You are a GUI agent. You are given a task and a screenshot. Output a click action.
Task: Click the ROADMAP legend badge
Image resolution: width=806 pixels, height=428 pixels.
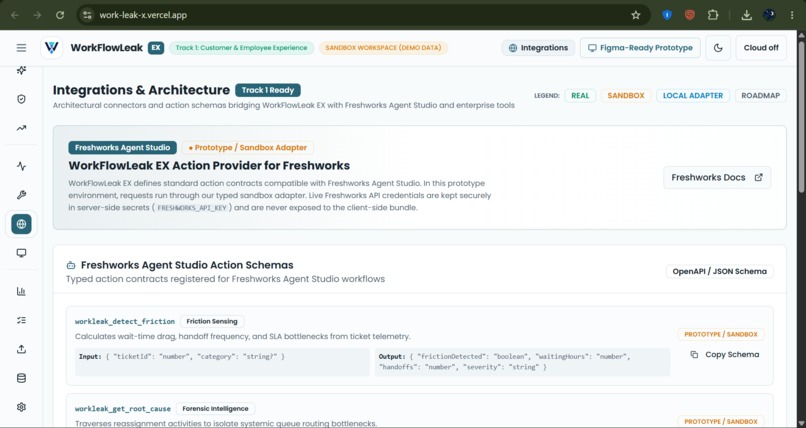[760, 96]
